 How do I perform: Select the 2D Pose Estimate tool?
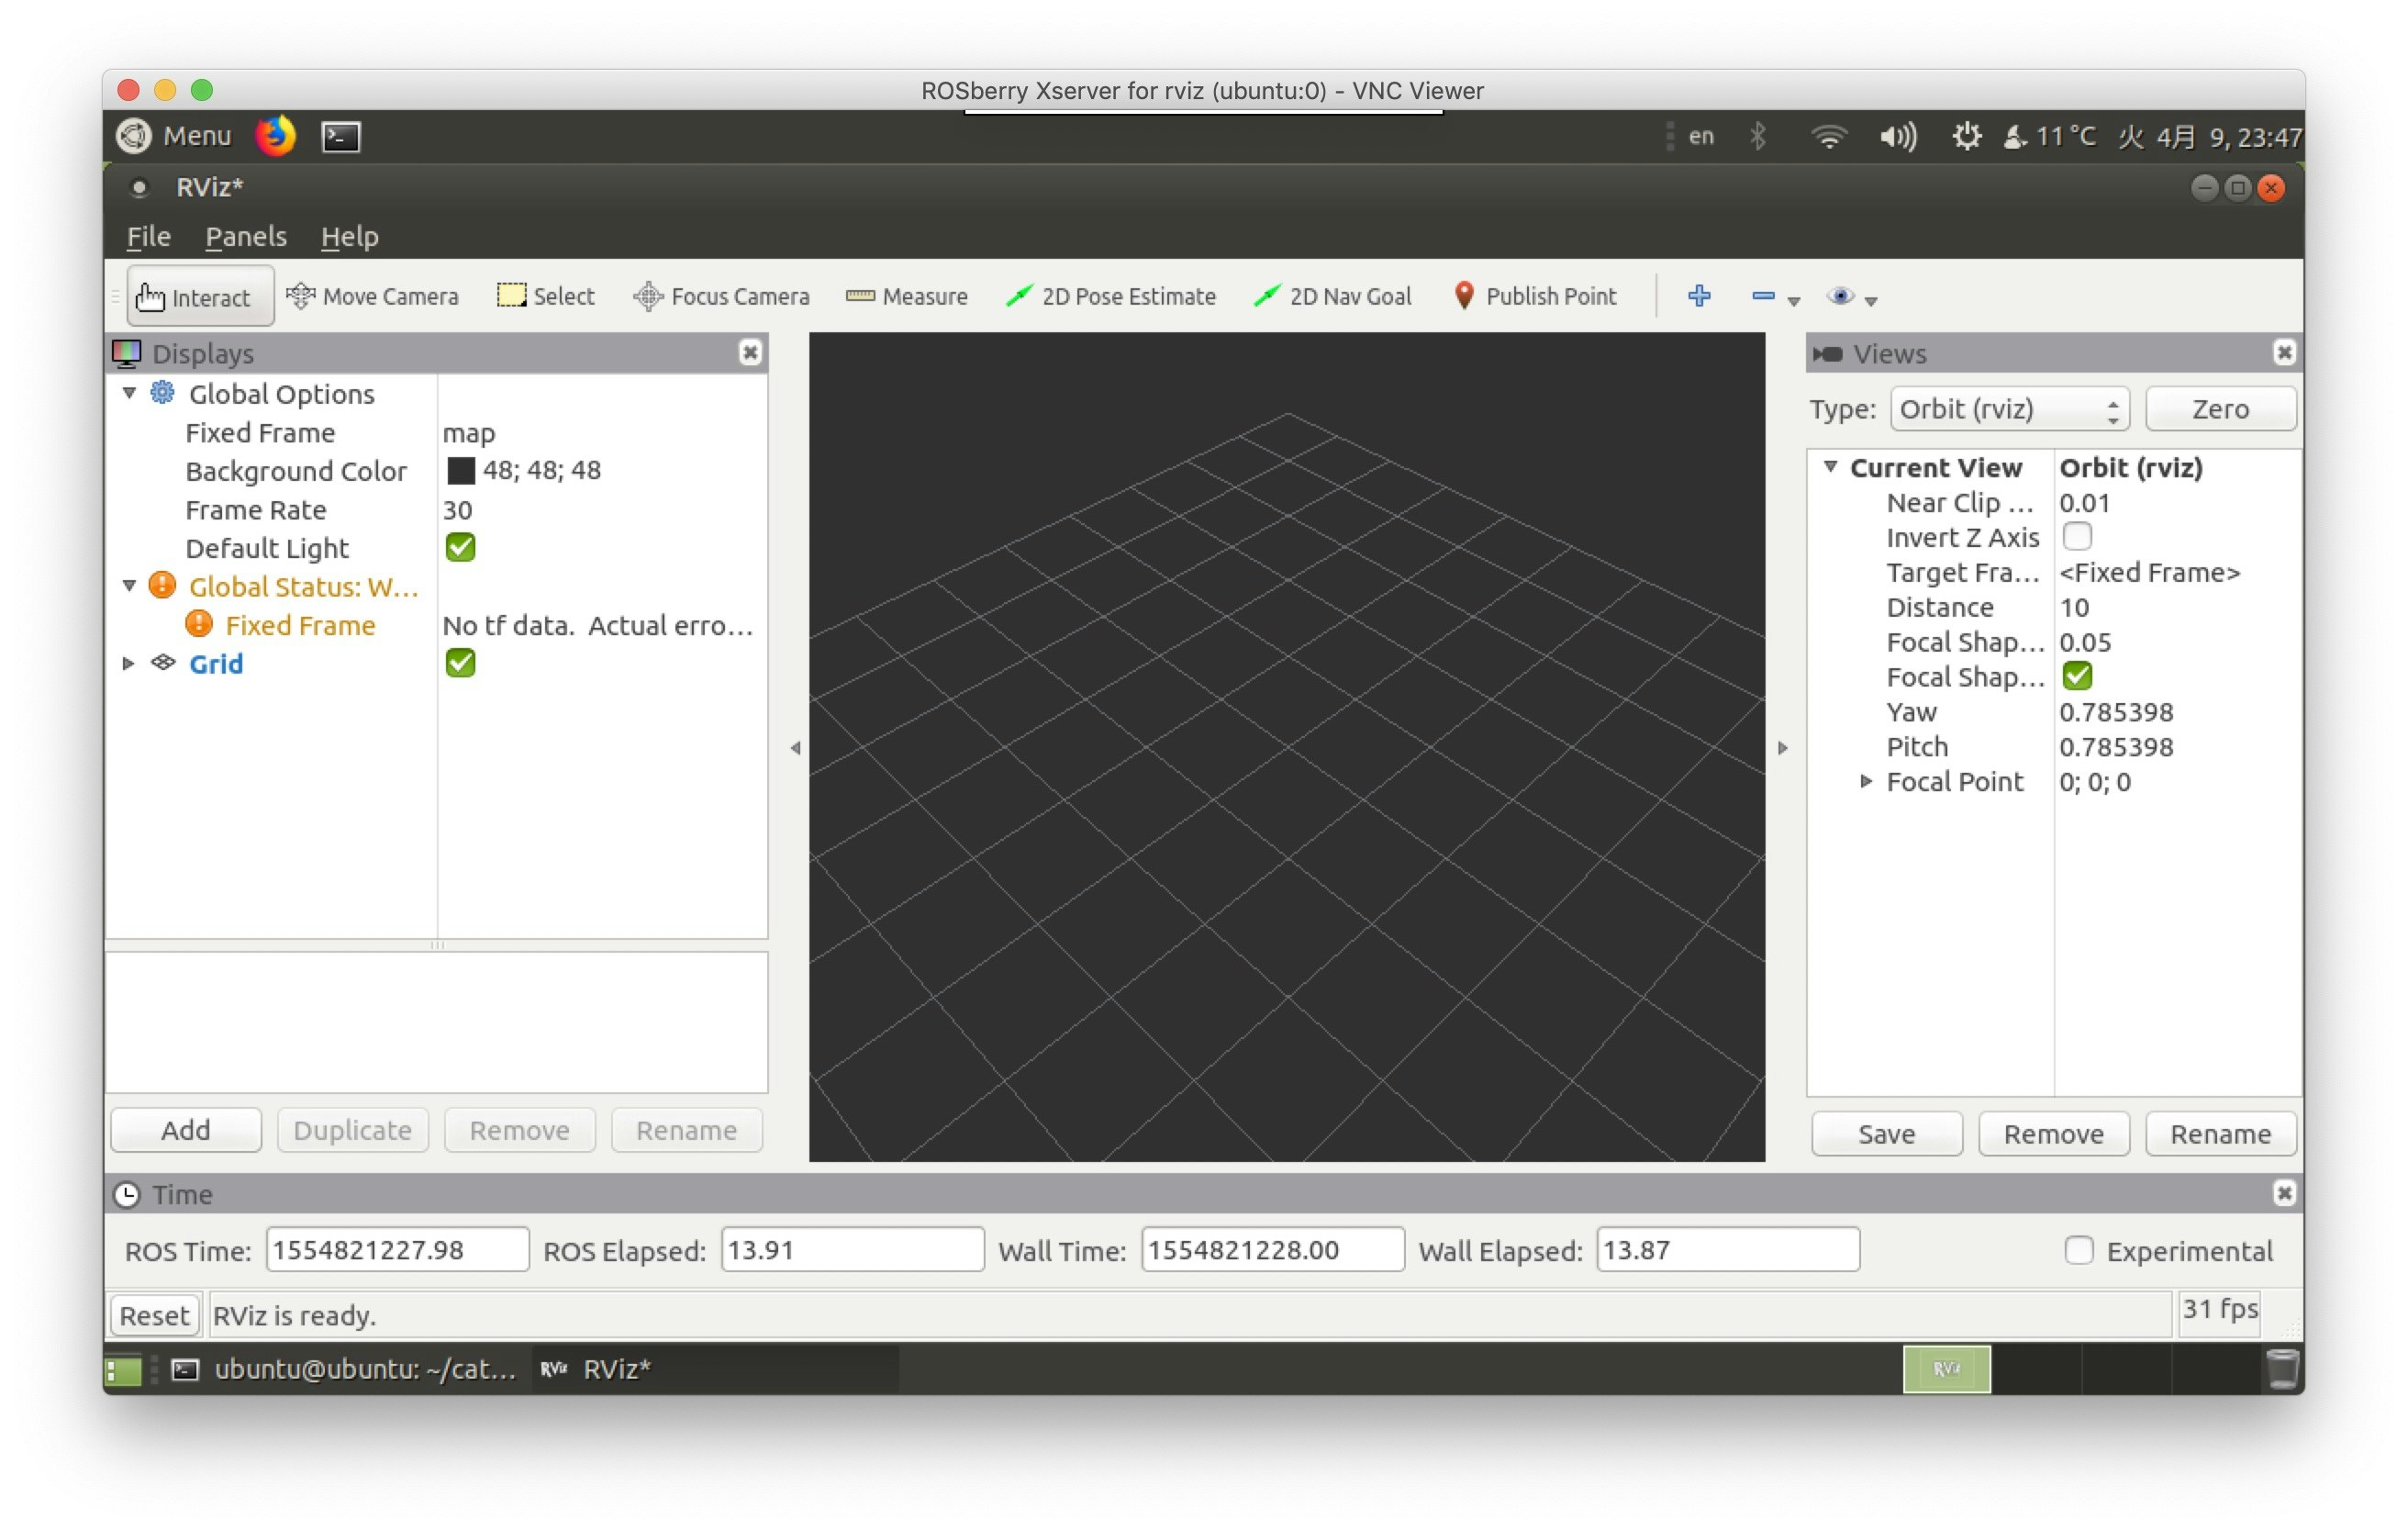1111,296
